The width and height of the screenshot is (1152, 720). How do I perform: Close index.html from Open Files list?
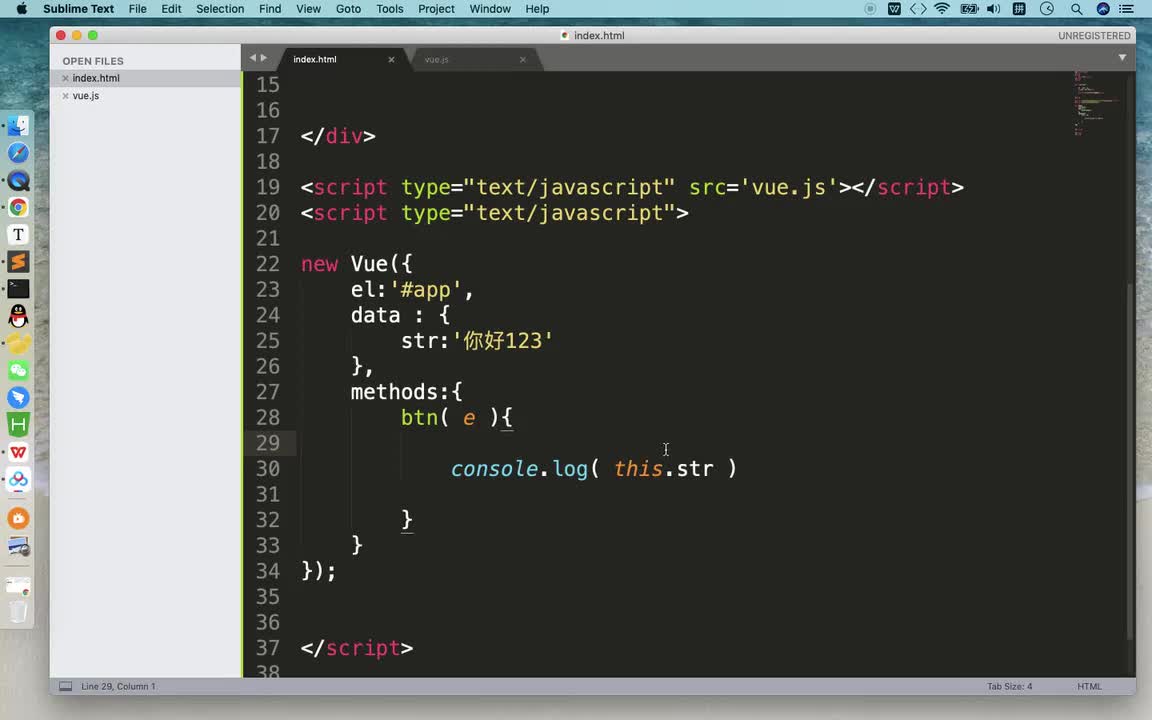coord(65,78)
